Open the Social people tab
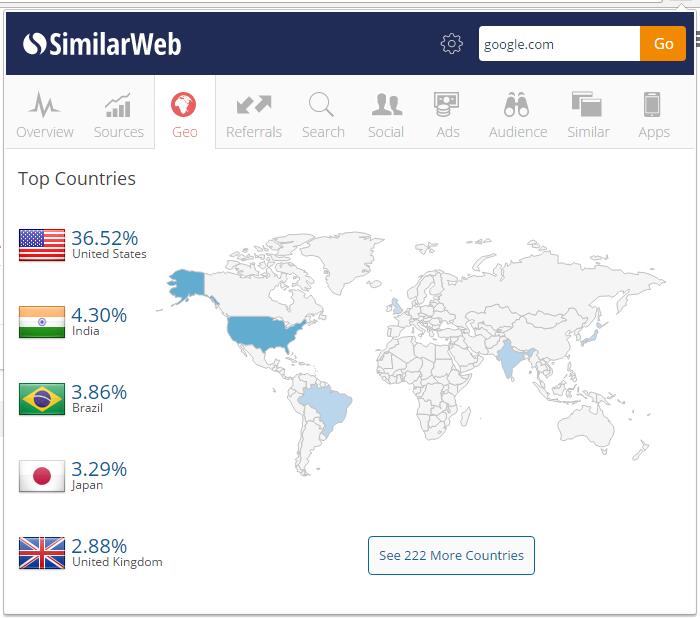This screenshot has height=618, width=700. pos(386,114)
